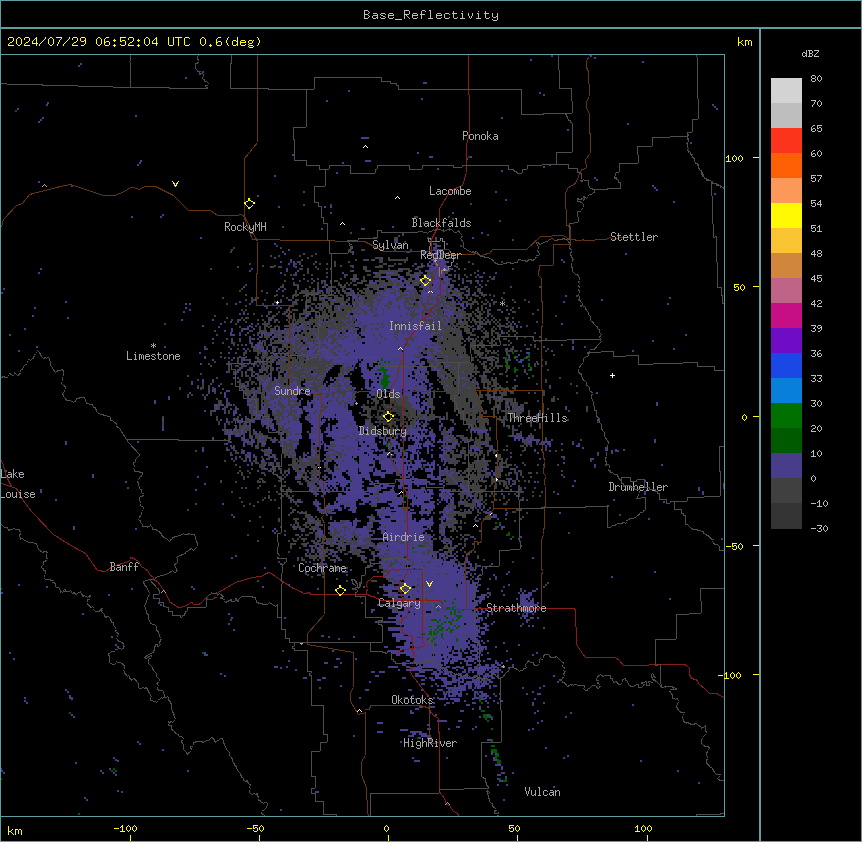The image size is (862, 842).
Task: Click the -100 tick on horizontal axis
Action: [125, 828]
